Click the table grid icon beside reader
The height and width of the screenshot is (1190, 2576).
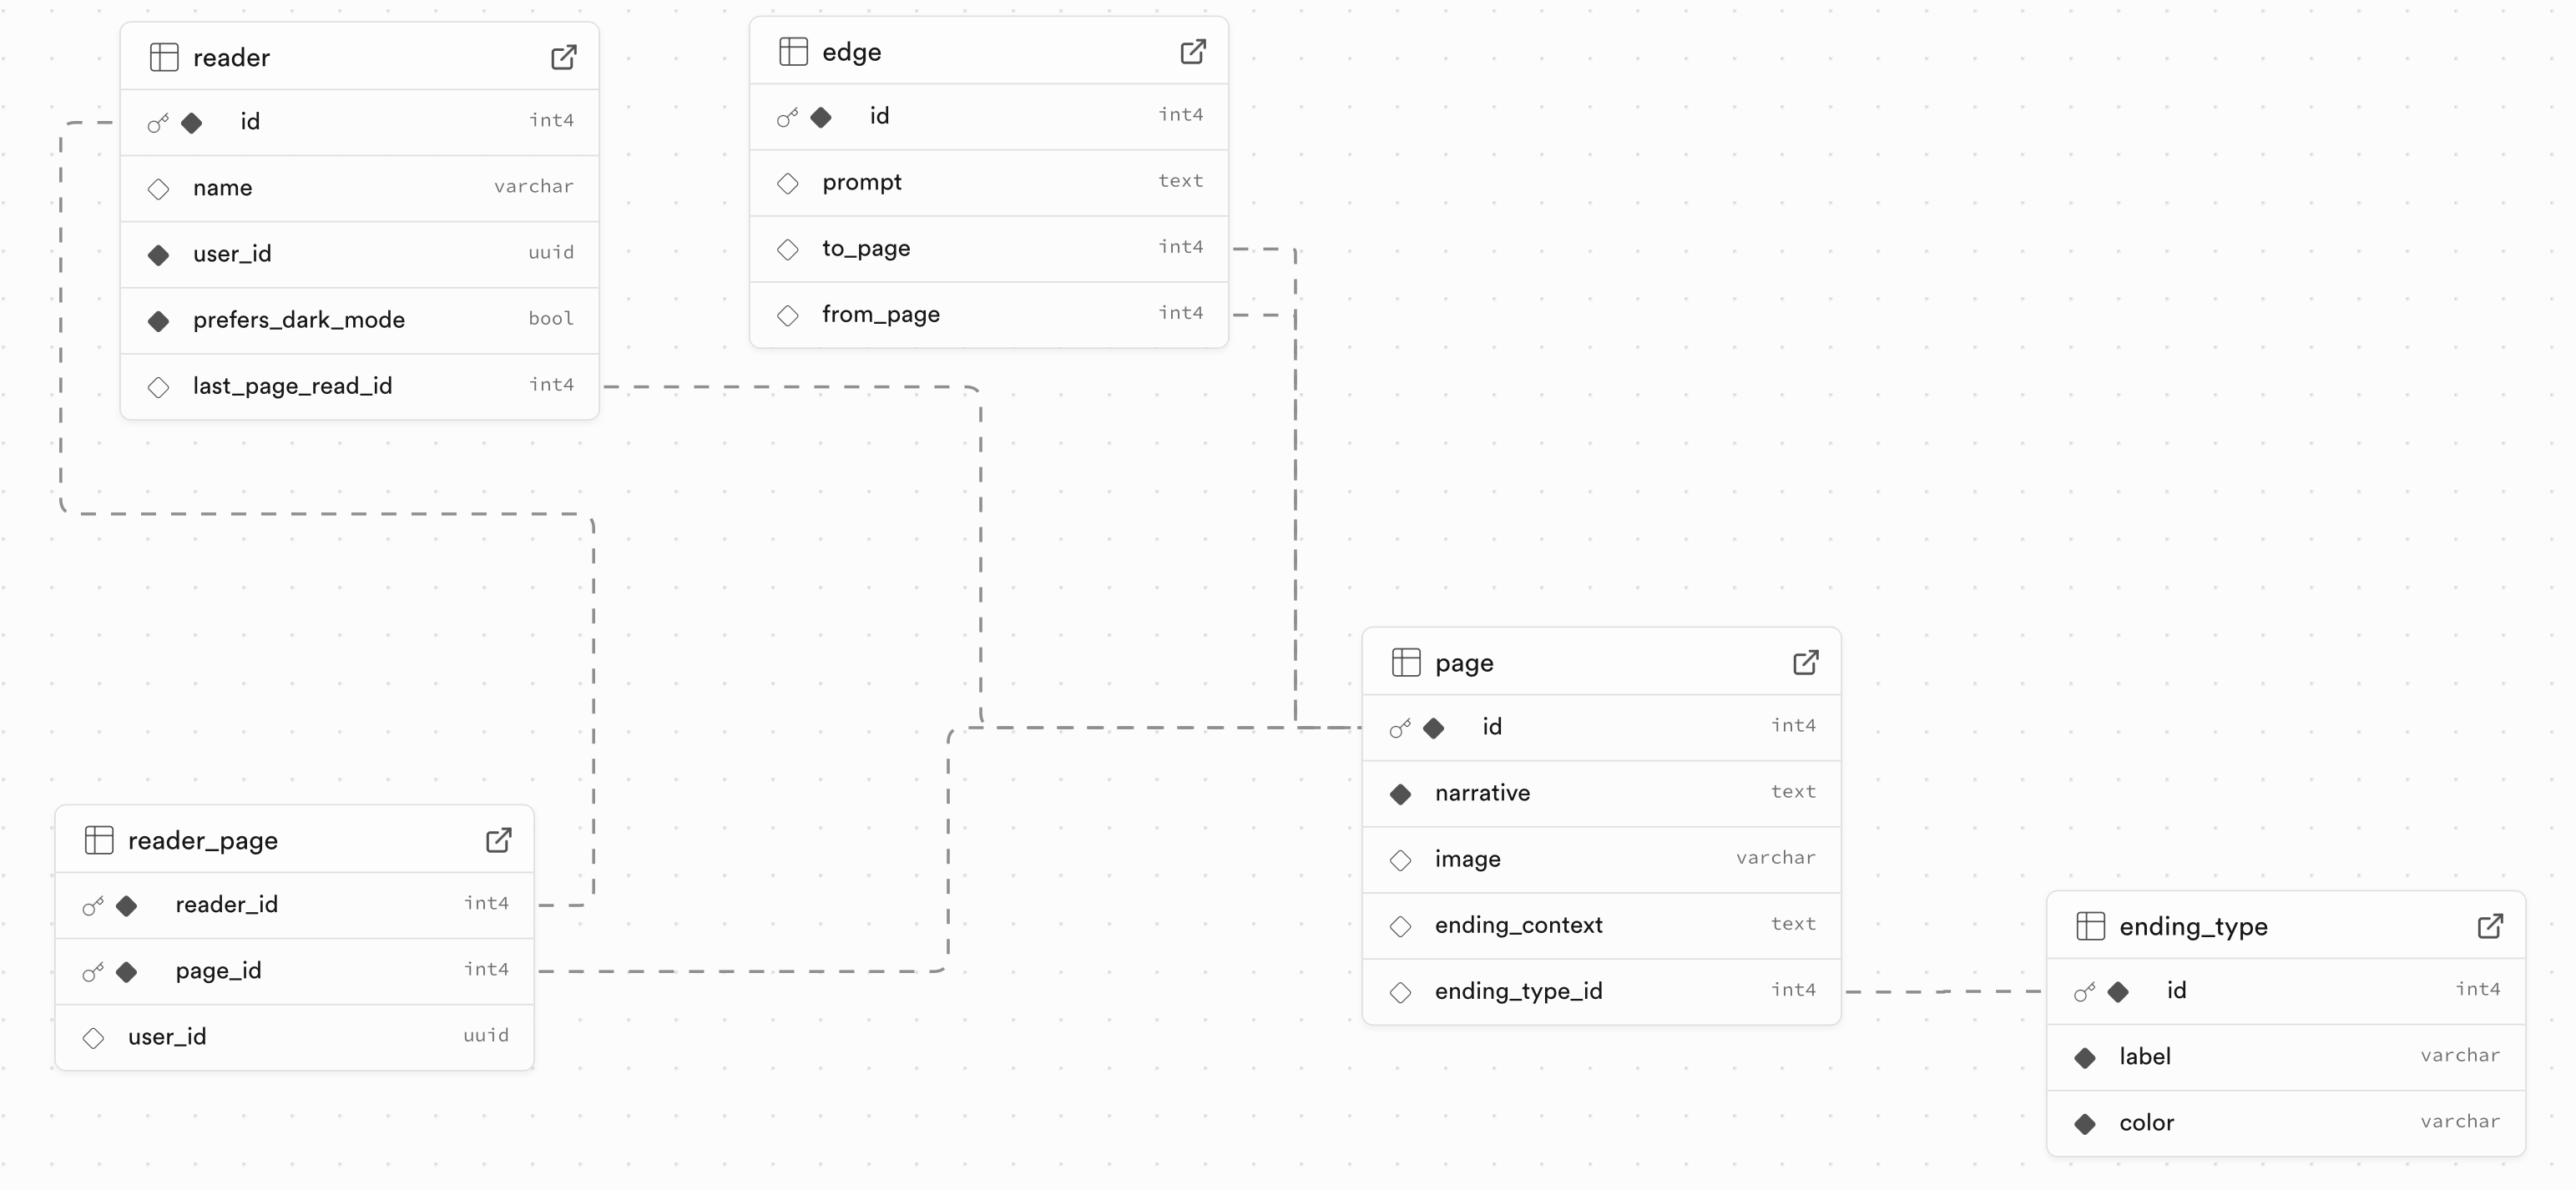(164, 57)
